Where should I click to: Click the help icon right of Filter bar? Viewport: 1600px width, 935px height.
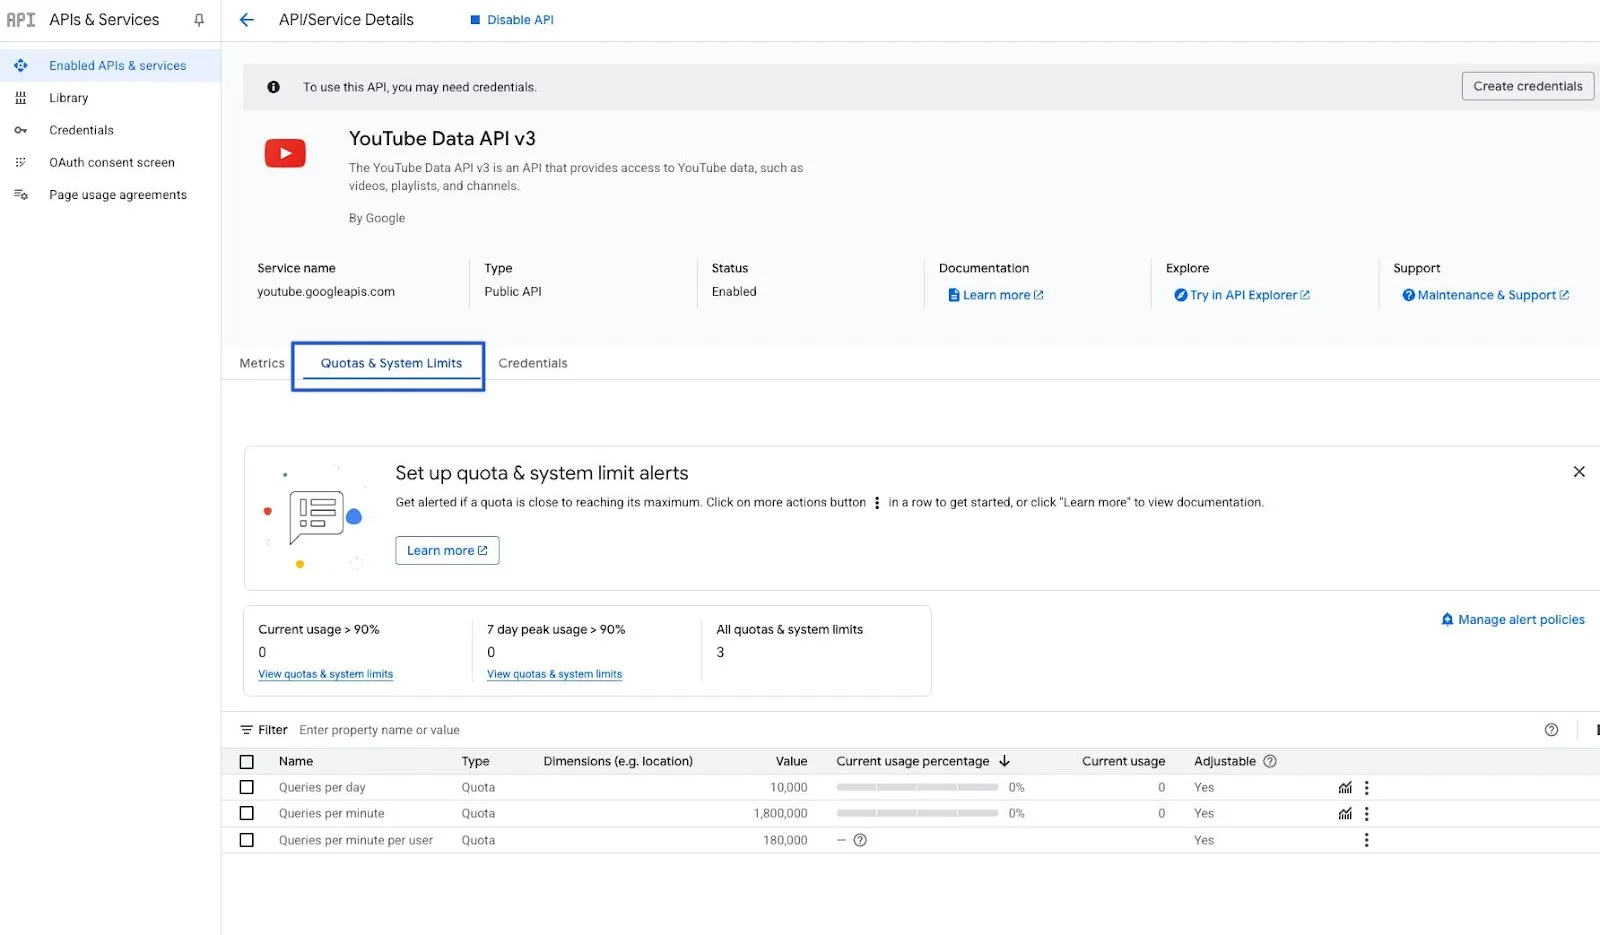(x=1551, y=730)
